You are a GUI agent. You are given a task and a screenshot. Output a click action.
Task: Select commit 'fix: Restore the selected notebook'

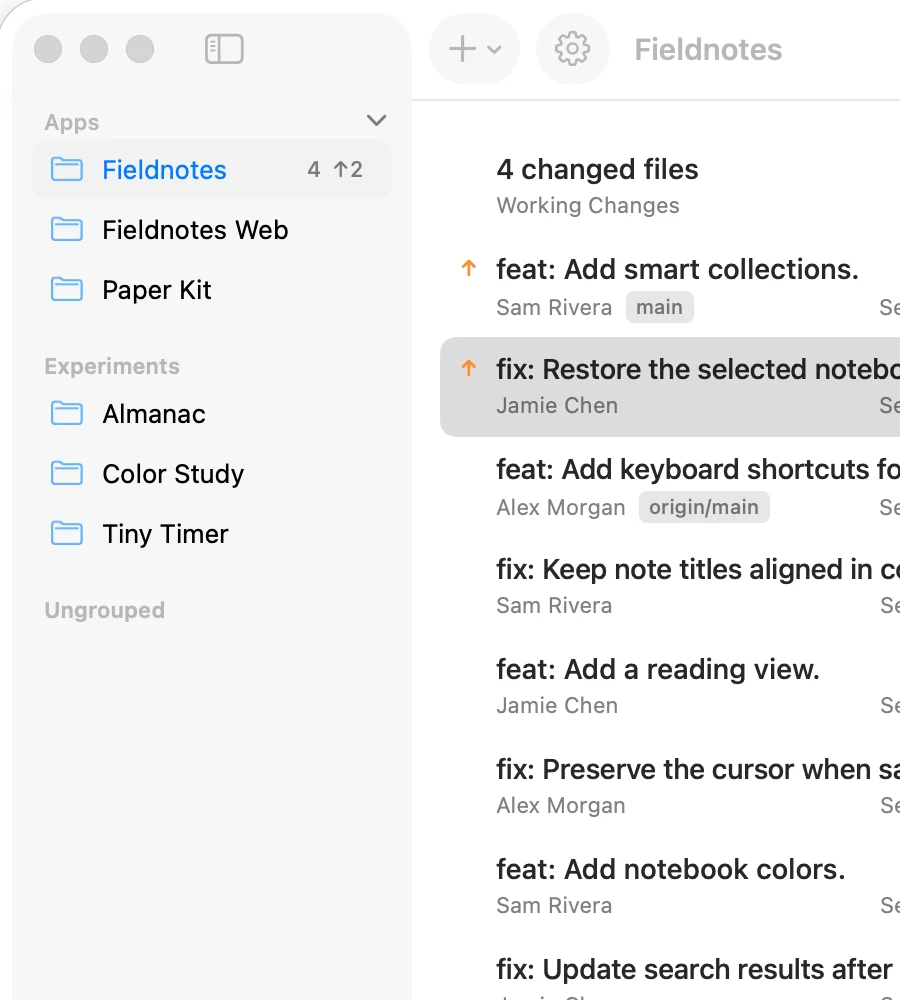click(x=670, y=387)
